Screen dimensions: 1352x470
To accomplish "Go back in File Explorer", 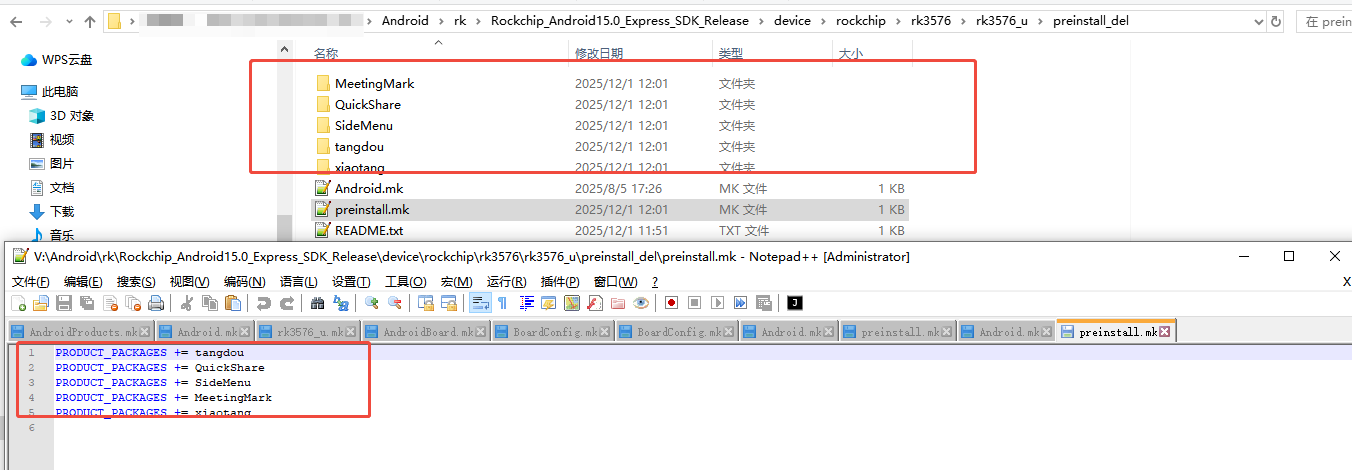I will [x=17, y=21].
